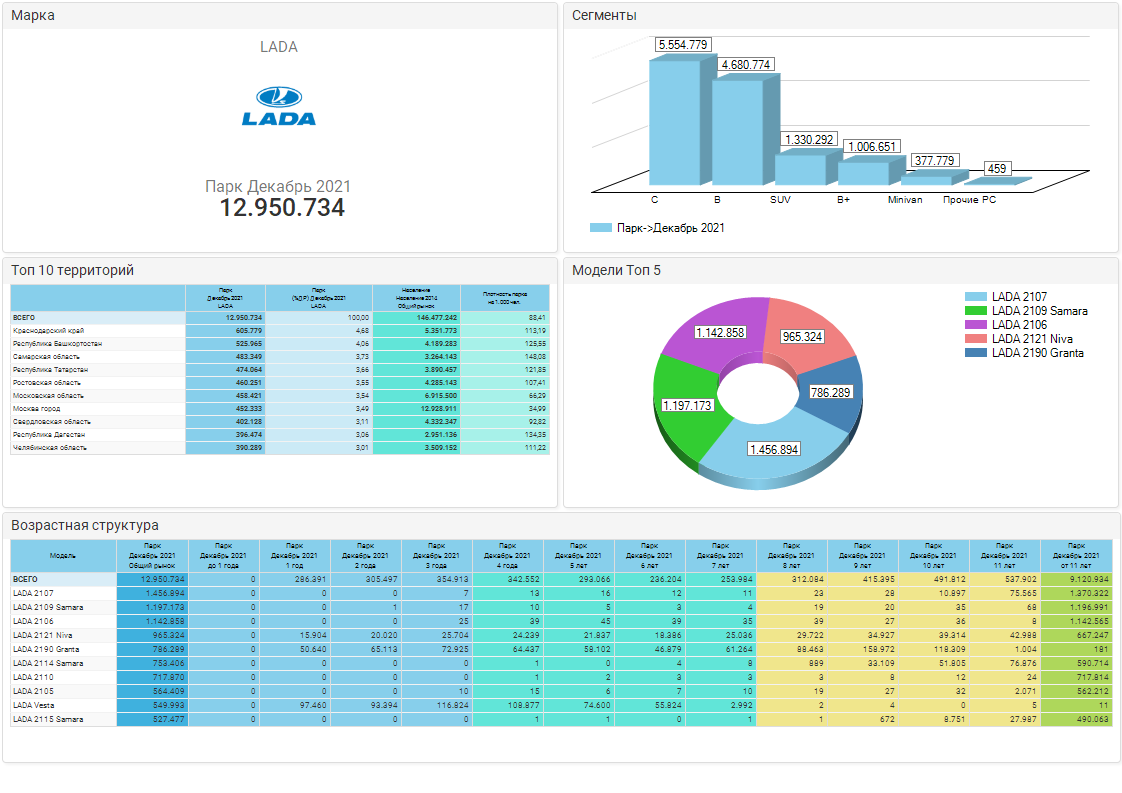Select LADA Vesta in age structure table
Screen dimensions: 1122x793
(x=36, y=705)
